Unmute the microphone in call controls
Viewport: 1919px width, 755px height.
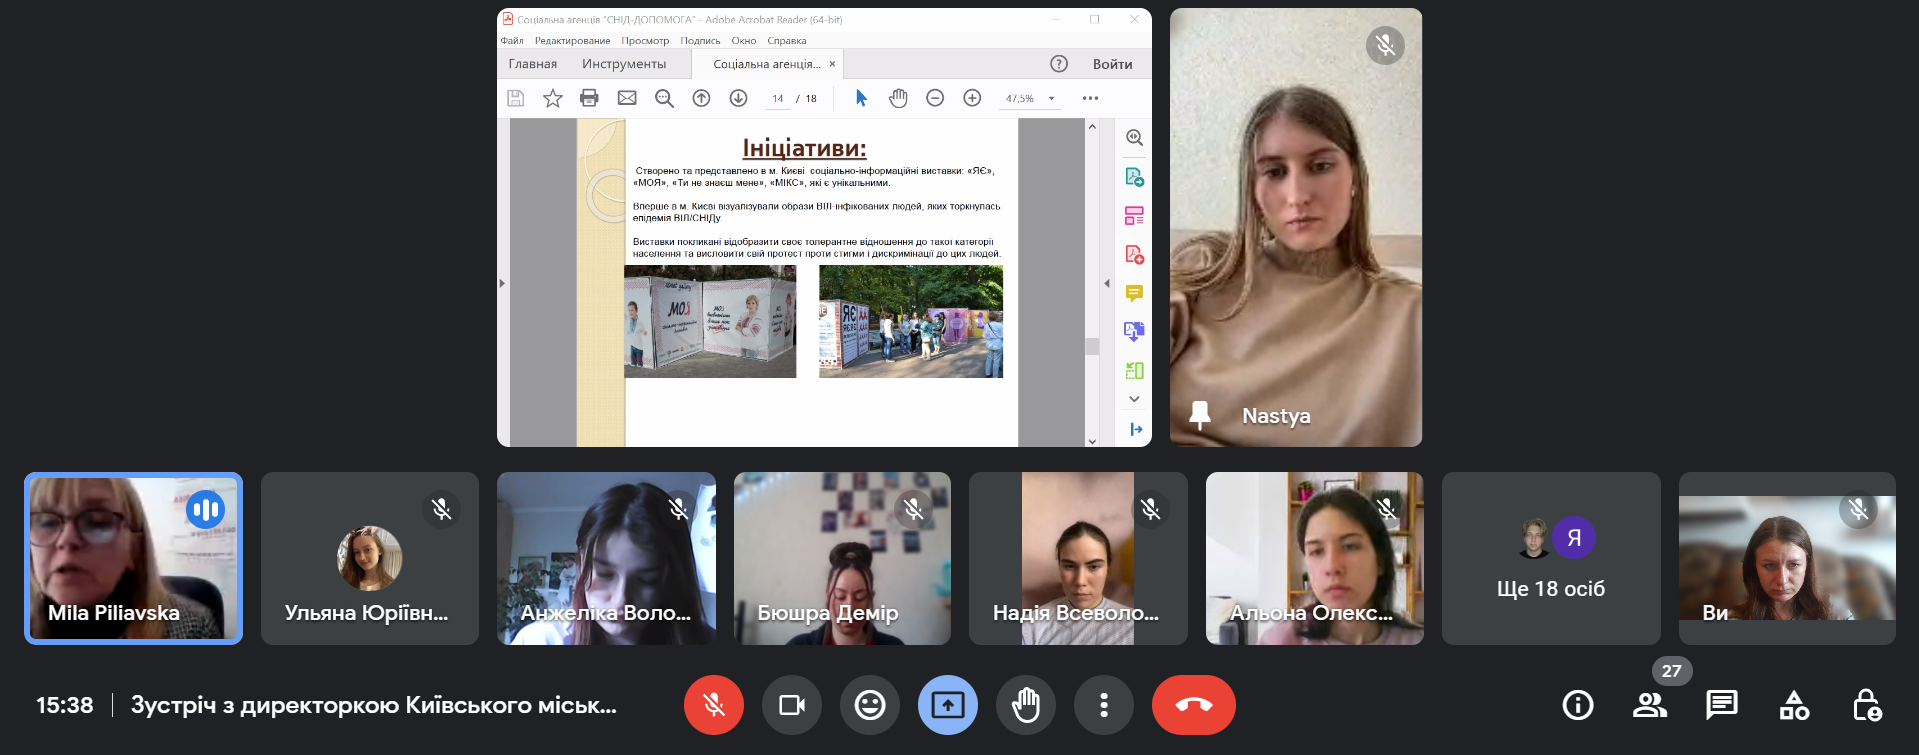click(713, 705)
